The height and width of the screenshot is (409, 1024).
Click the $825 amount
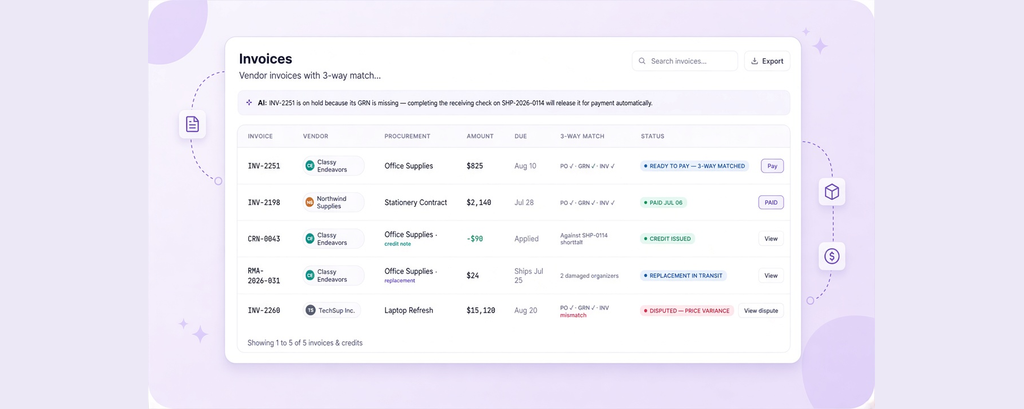tap(475, 166)
